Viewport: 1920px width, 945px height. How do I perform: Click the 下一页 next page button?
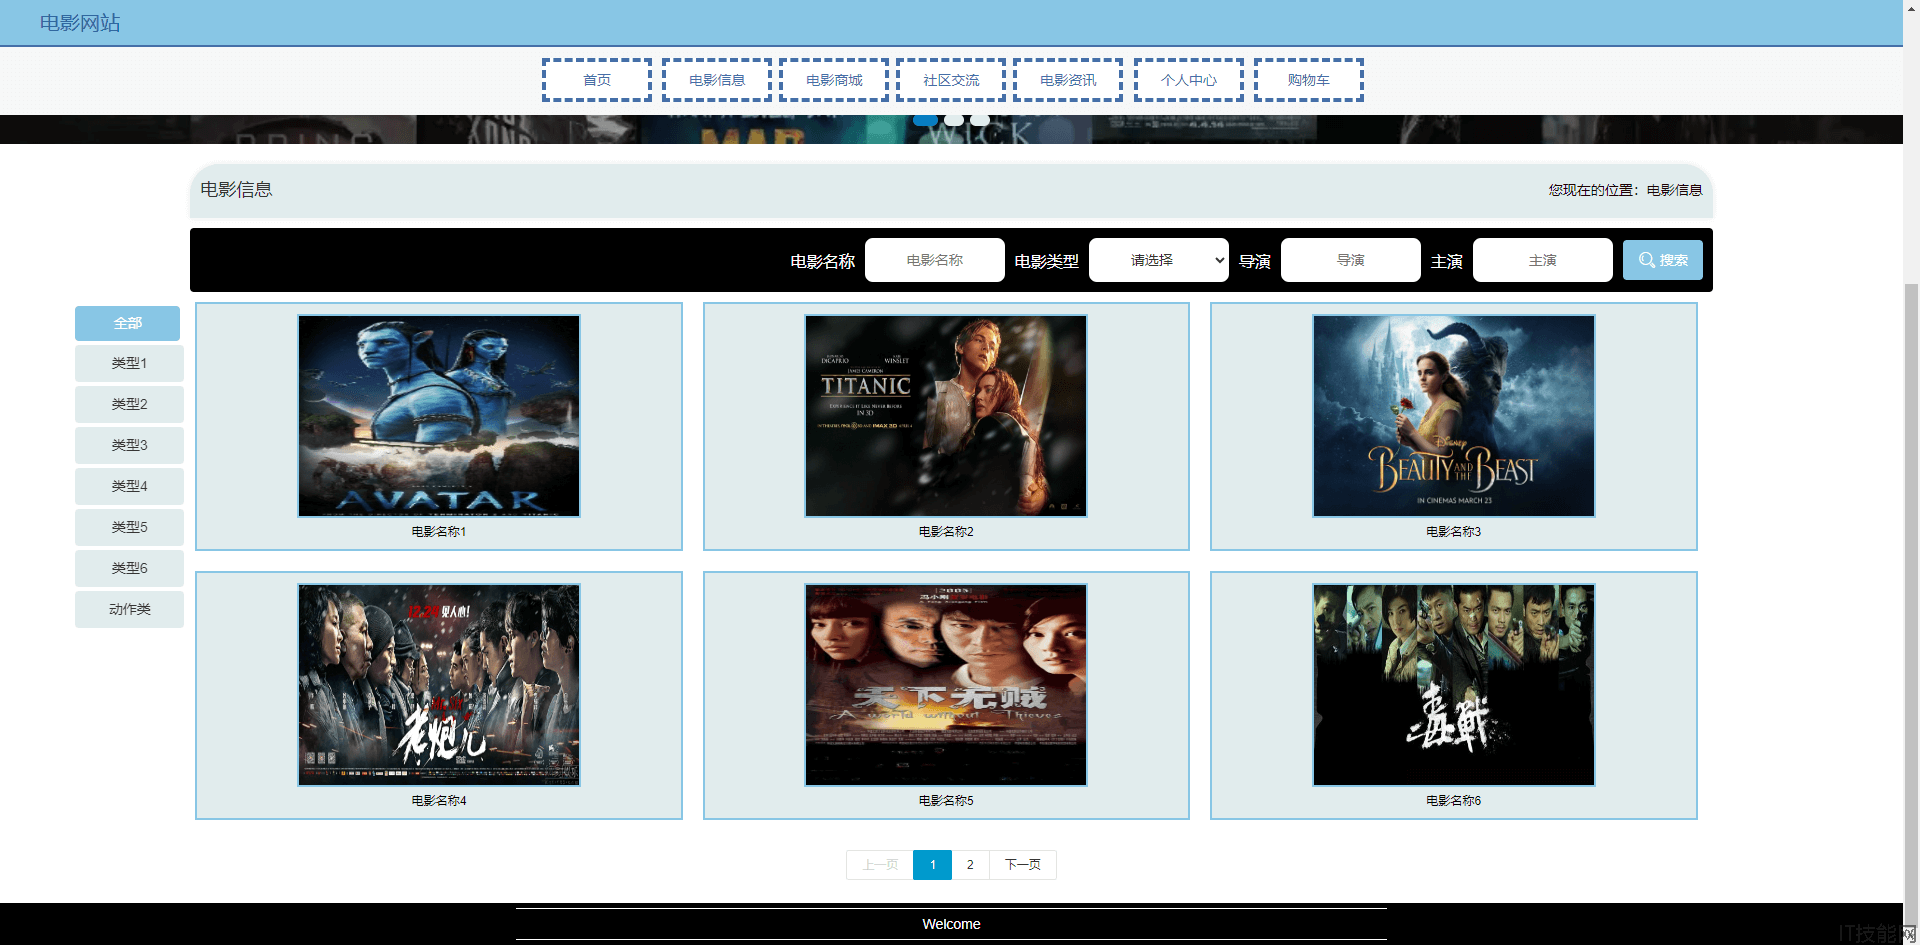[x=1023, y=865]
